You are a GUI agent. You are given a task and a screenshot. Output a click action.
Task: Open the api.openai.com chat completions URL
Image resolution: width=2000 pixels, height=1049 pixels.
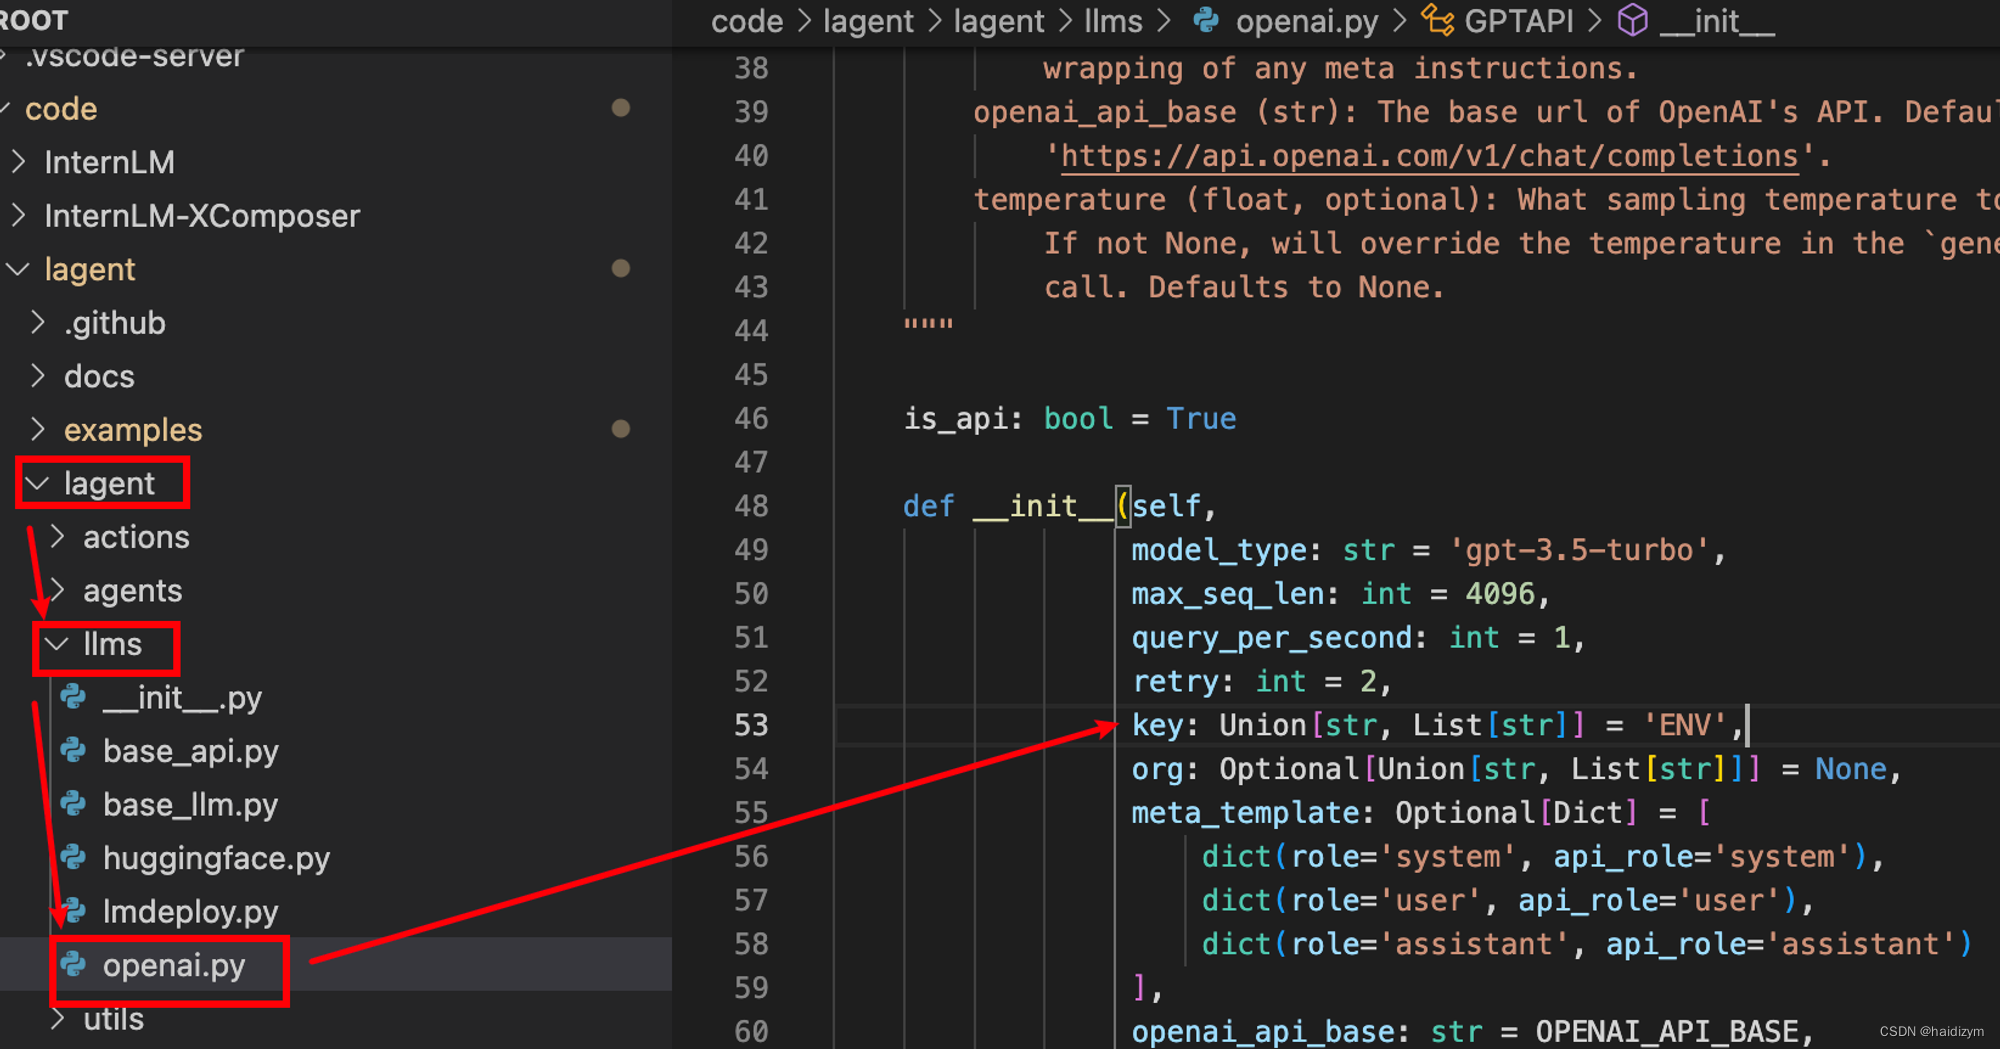1429,156
